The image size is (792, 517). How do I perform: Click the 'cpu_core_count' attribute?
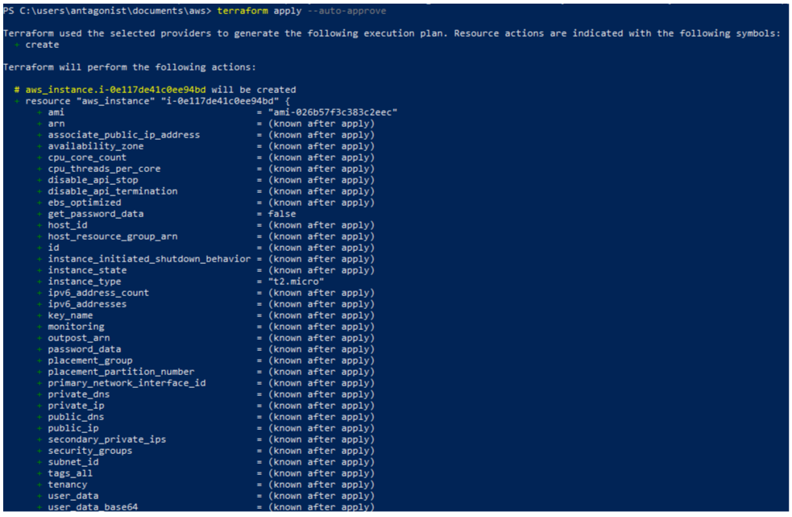(87, 157)
